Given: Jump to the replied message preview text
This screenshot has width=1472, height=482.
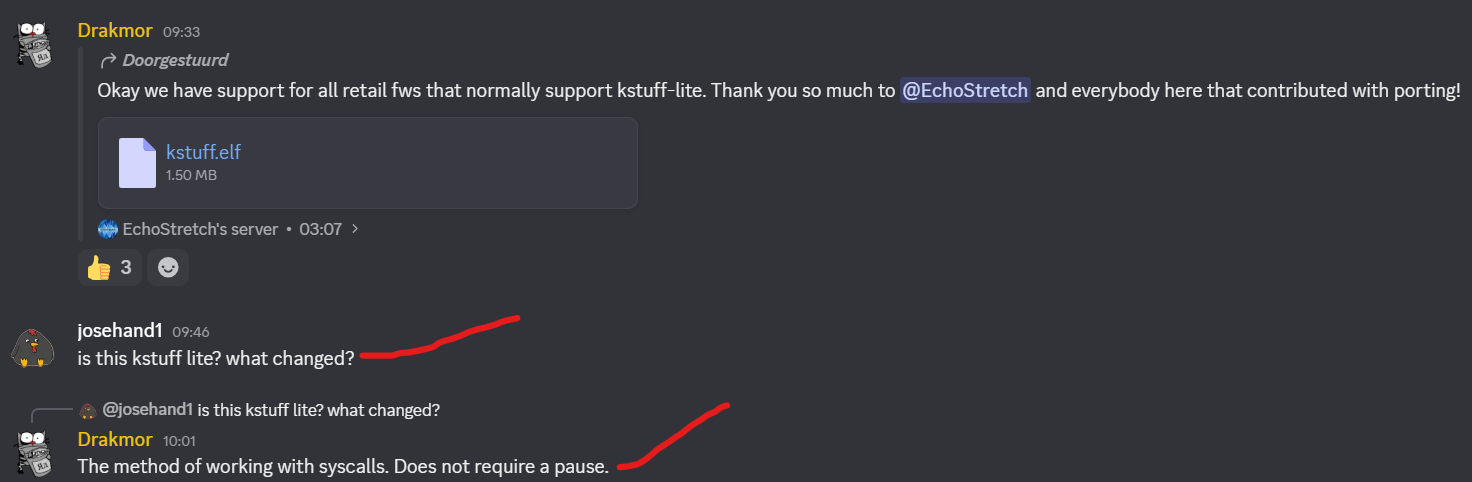Looking at the screenshot, I should (x=319, y=410).
